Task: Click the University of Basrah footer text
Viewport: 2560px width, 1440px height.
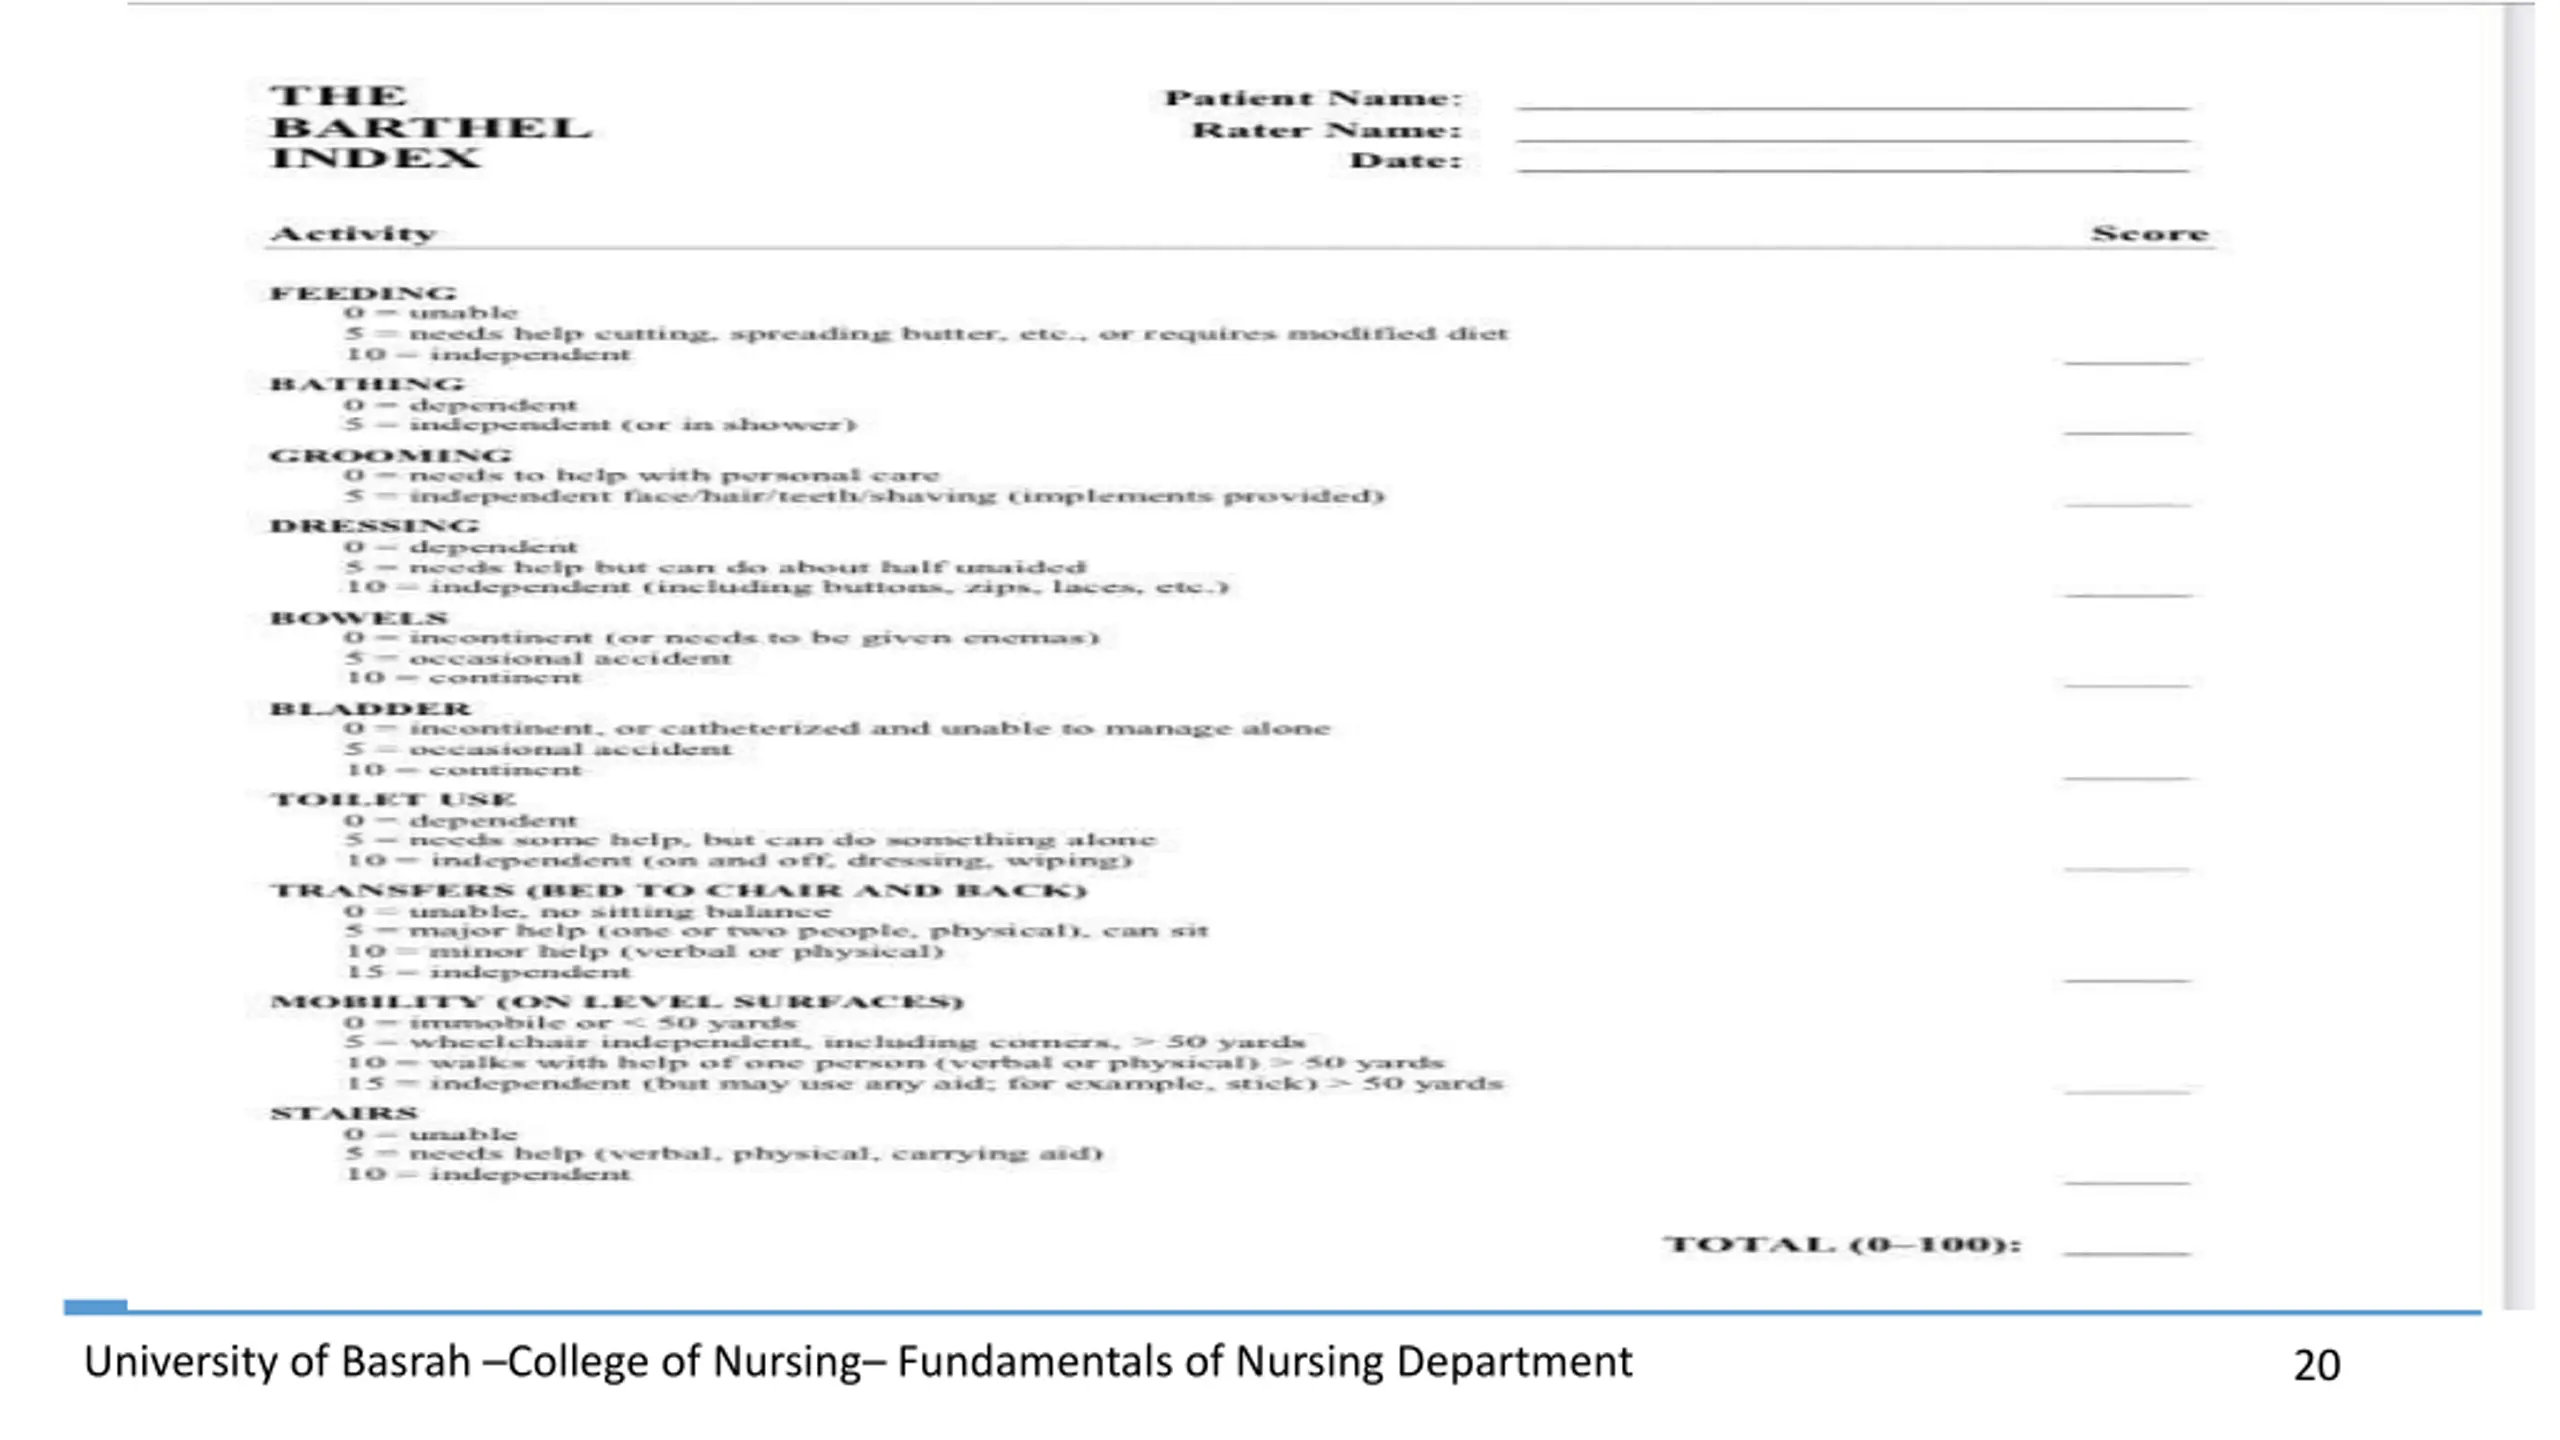Action: [858, 1362]
